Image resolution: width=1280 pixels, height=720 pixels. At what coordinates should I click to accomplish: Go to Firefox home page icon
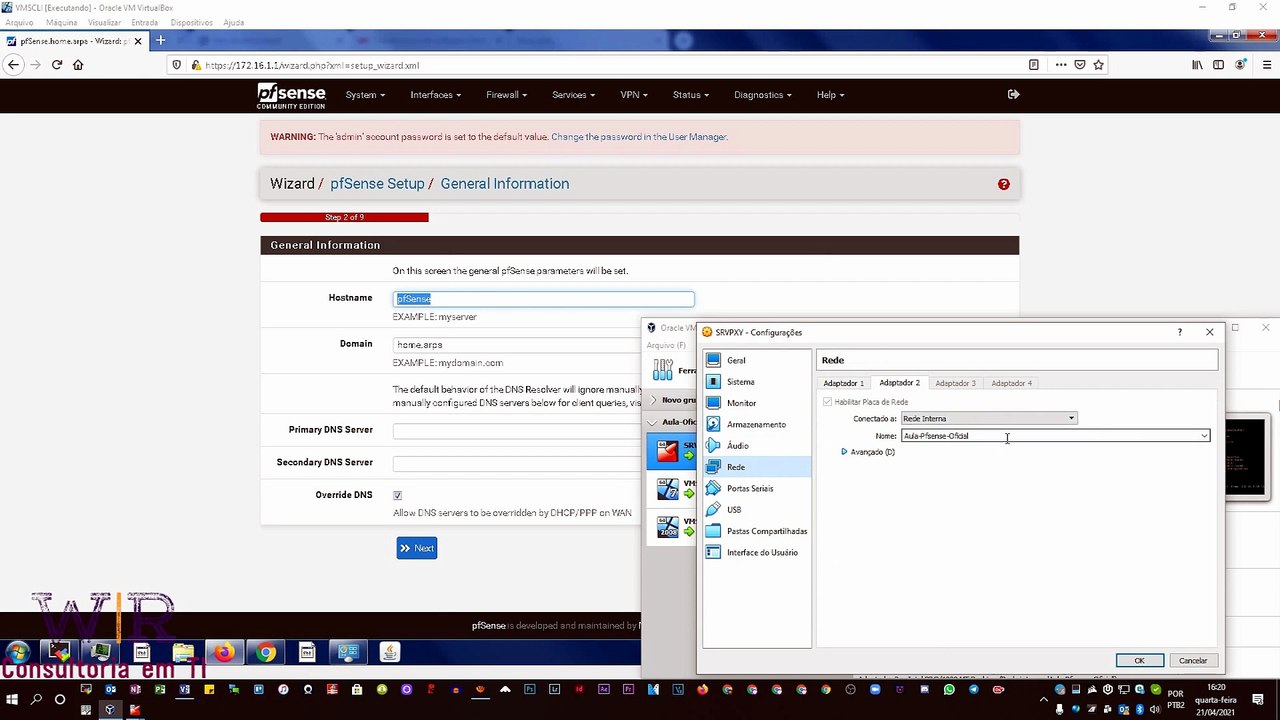78,65
